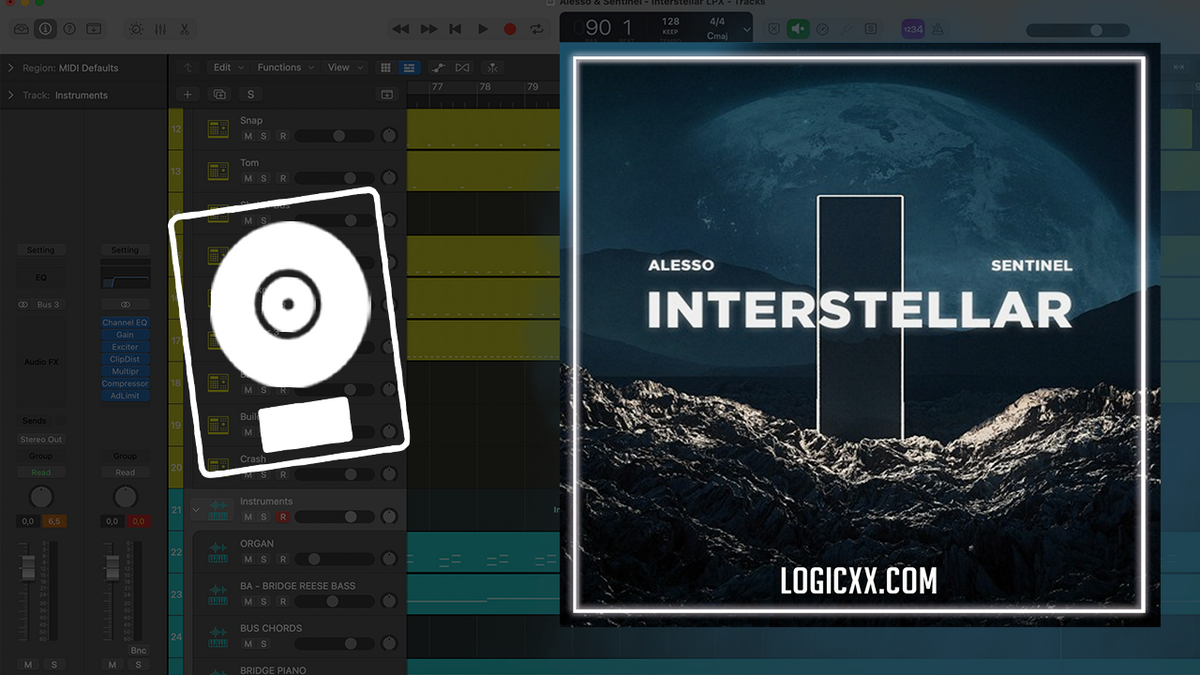Open the right channel strip Read menu
This screenshot has height=675, width=1200.
pos(125,473)
